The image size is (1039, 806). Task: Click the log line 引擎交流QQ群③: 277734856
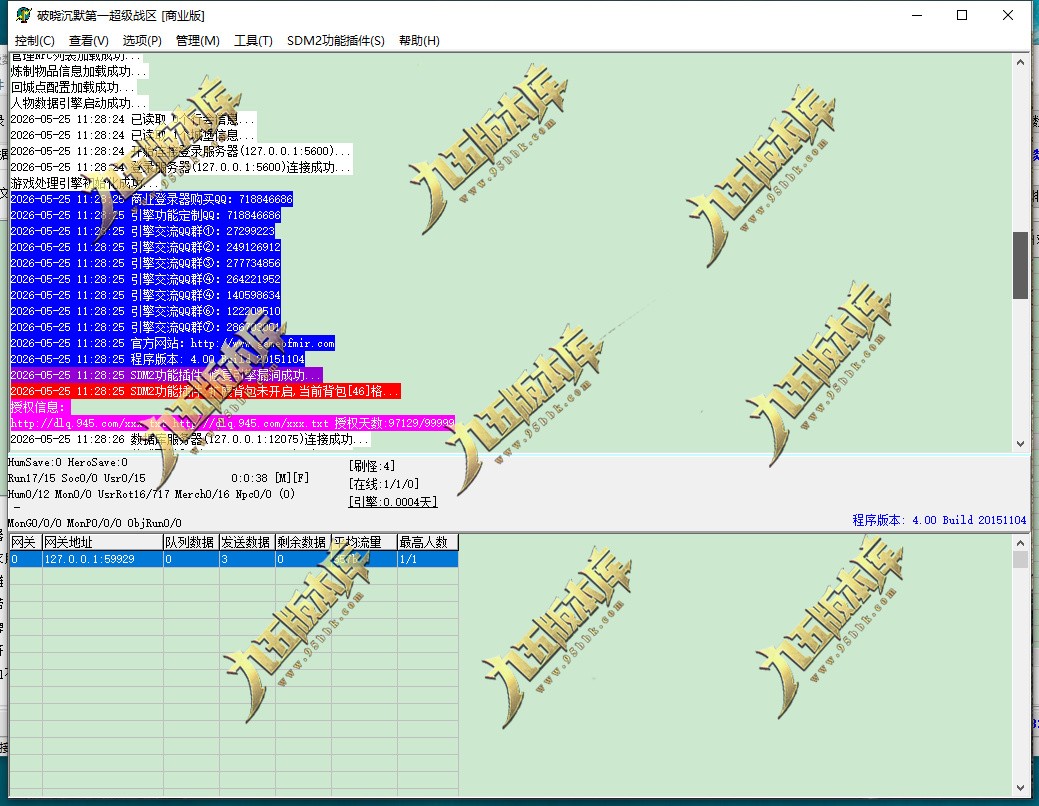[x=146, y=262]
